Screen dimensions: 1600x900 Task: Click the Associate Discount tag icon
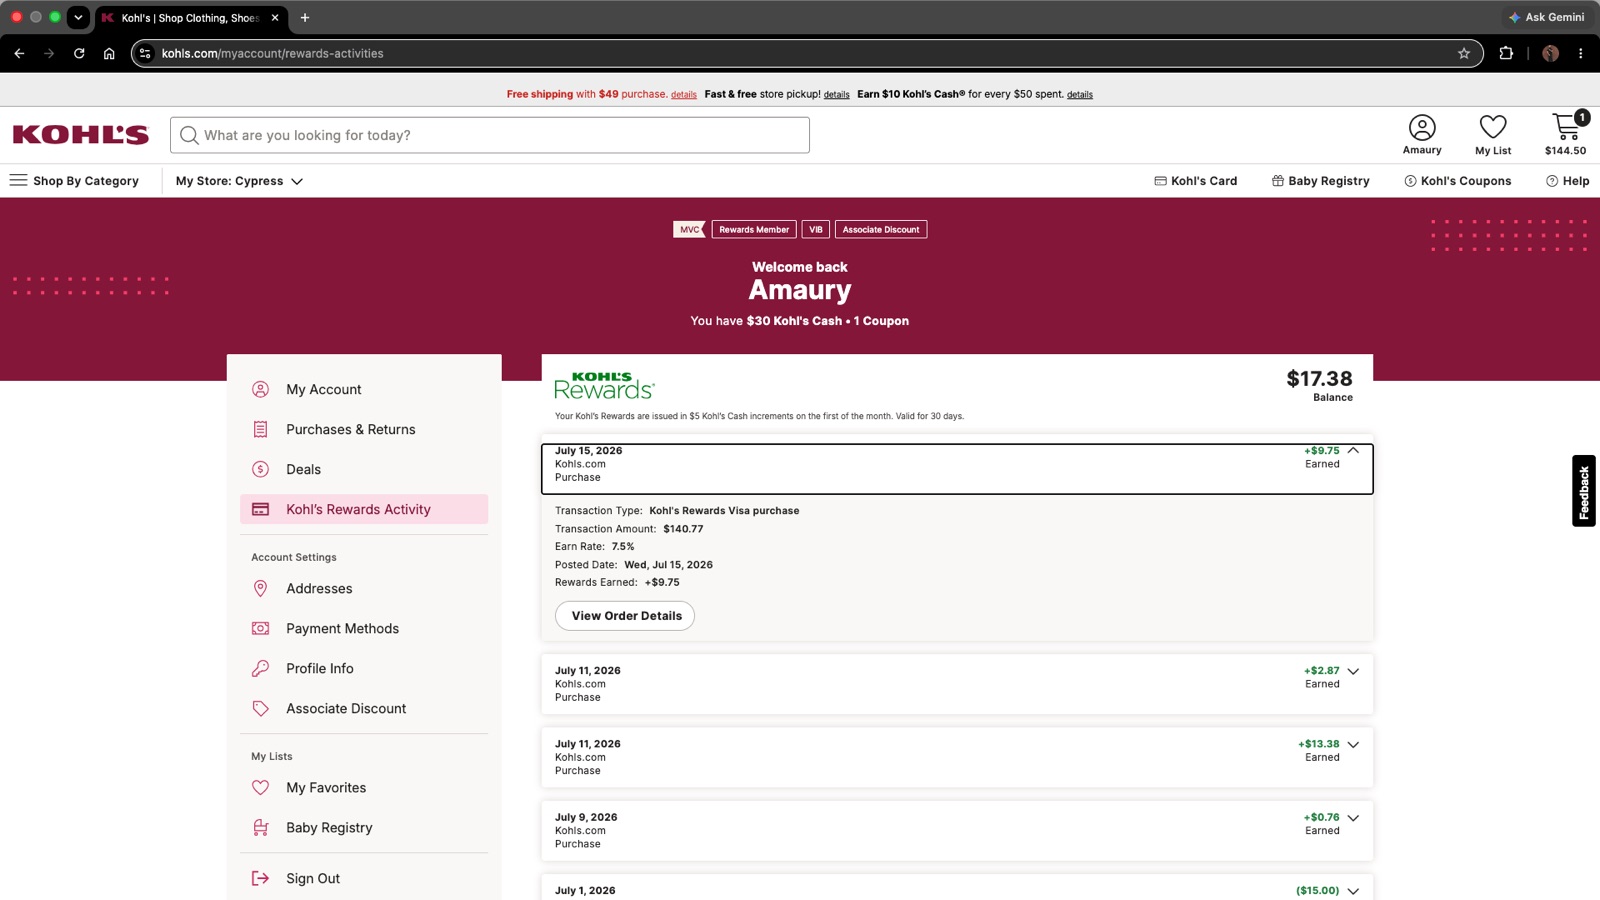click(260, 708)
